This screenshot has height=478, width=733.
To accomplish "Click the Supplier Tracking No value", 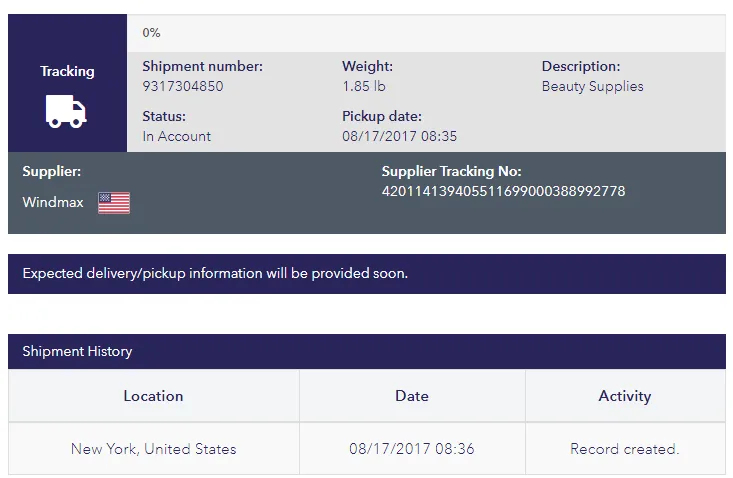I will (503, 191).
